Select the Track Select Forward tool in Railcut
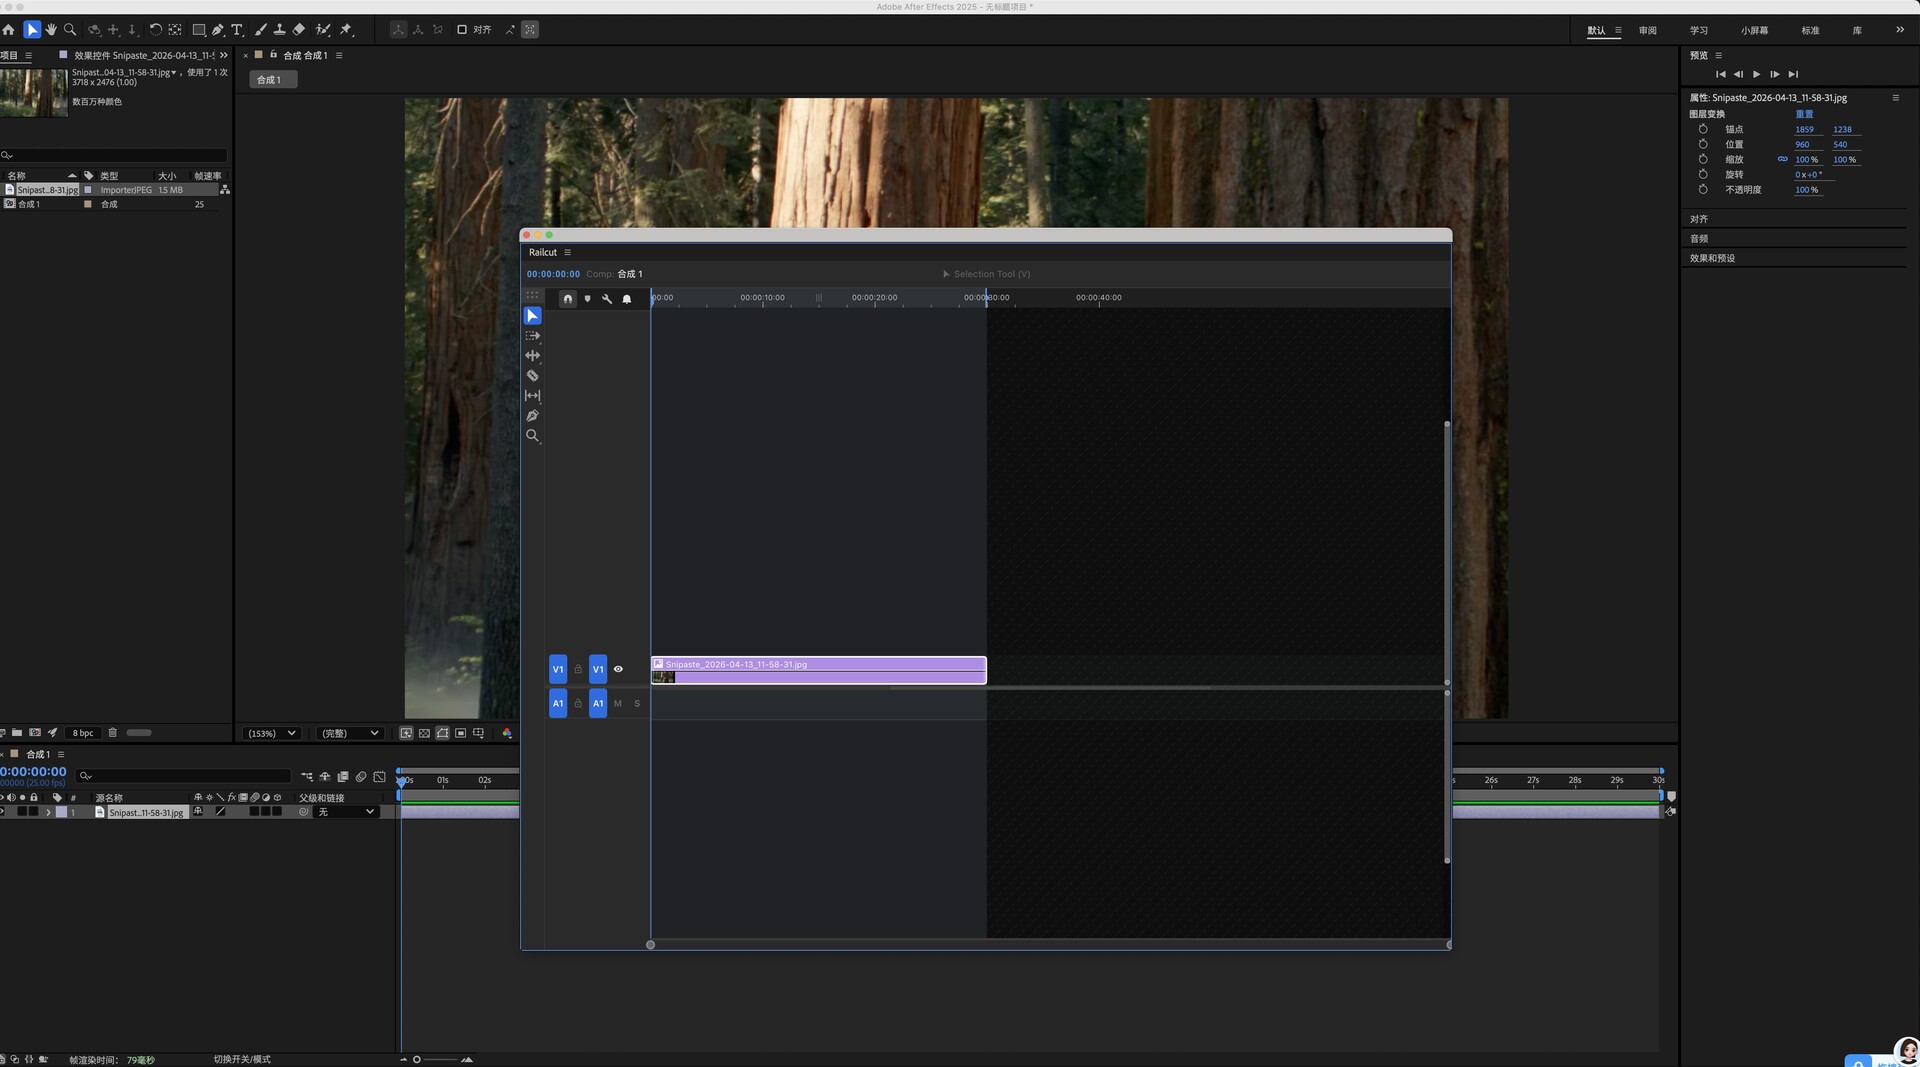Screen dimensions: 1920x1067 pyautogui.click(x=532, y=336)
